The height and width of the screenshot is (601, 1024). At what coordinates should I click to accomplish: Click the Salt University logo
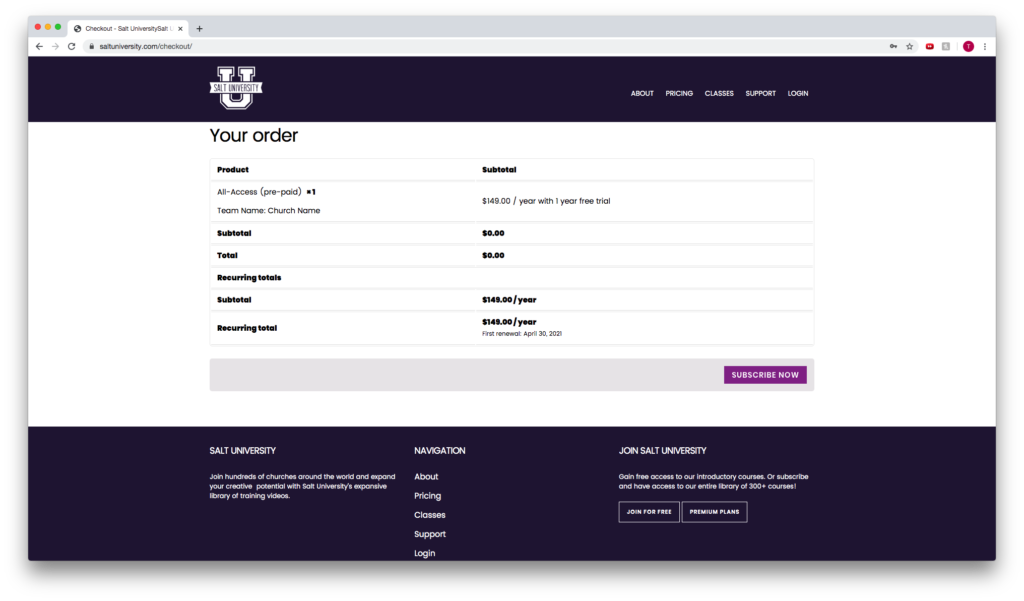tap(236, 88)
